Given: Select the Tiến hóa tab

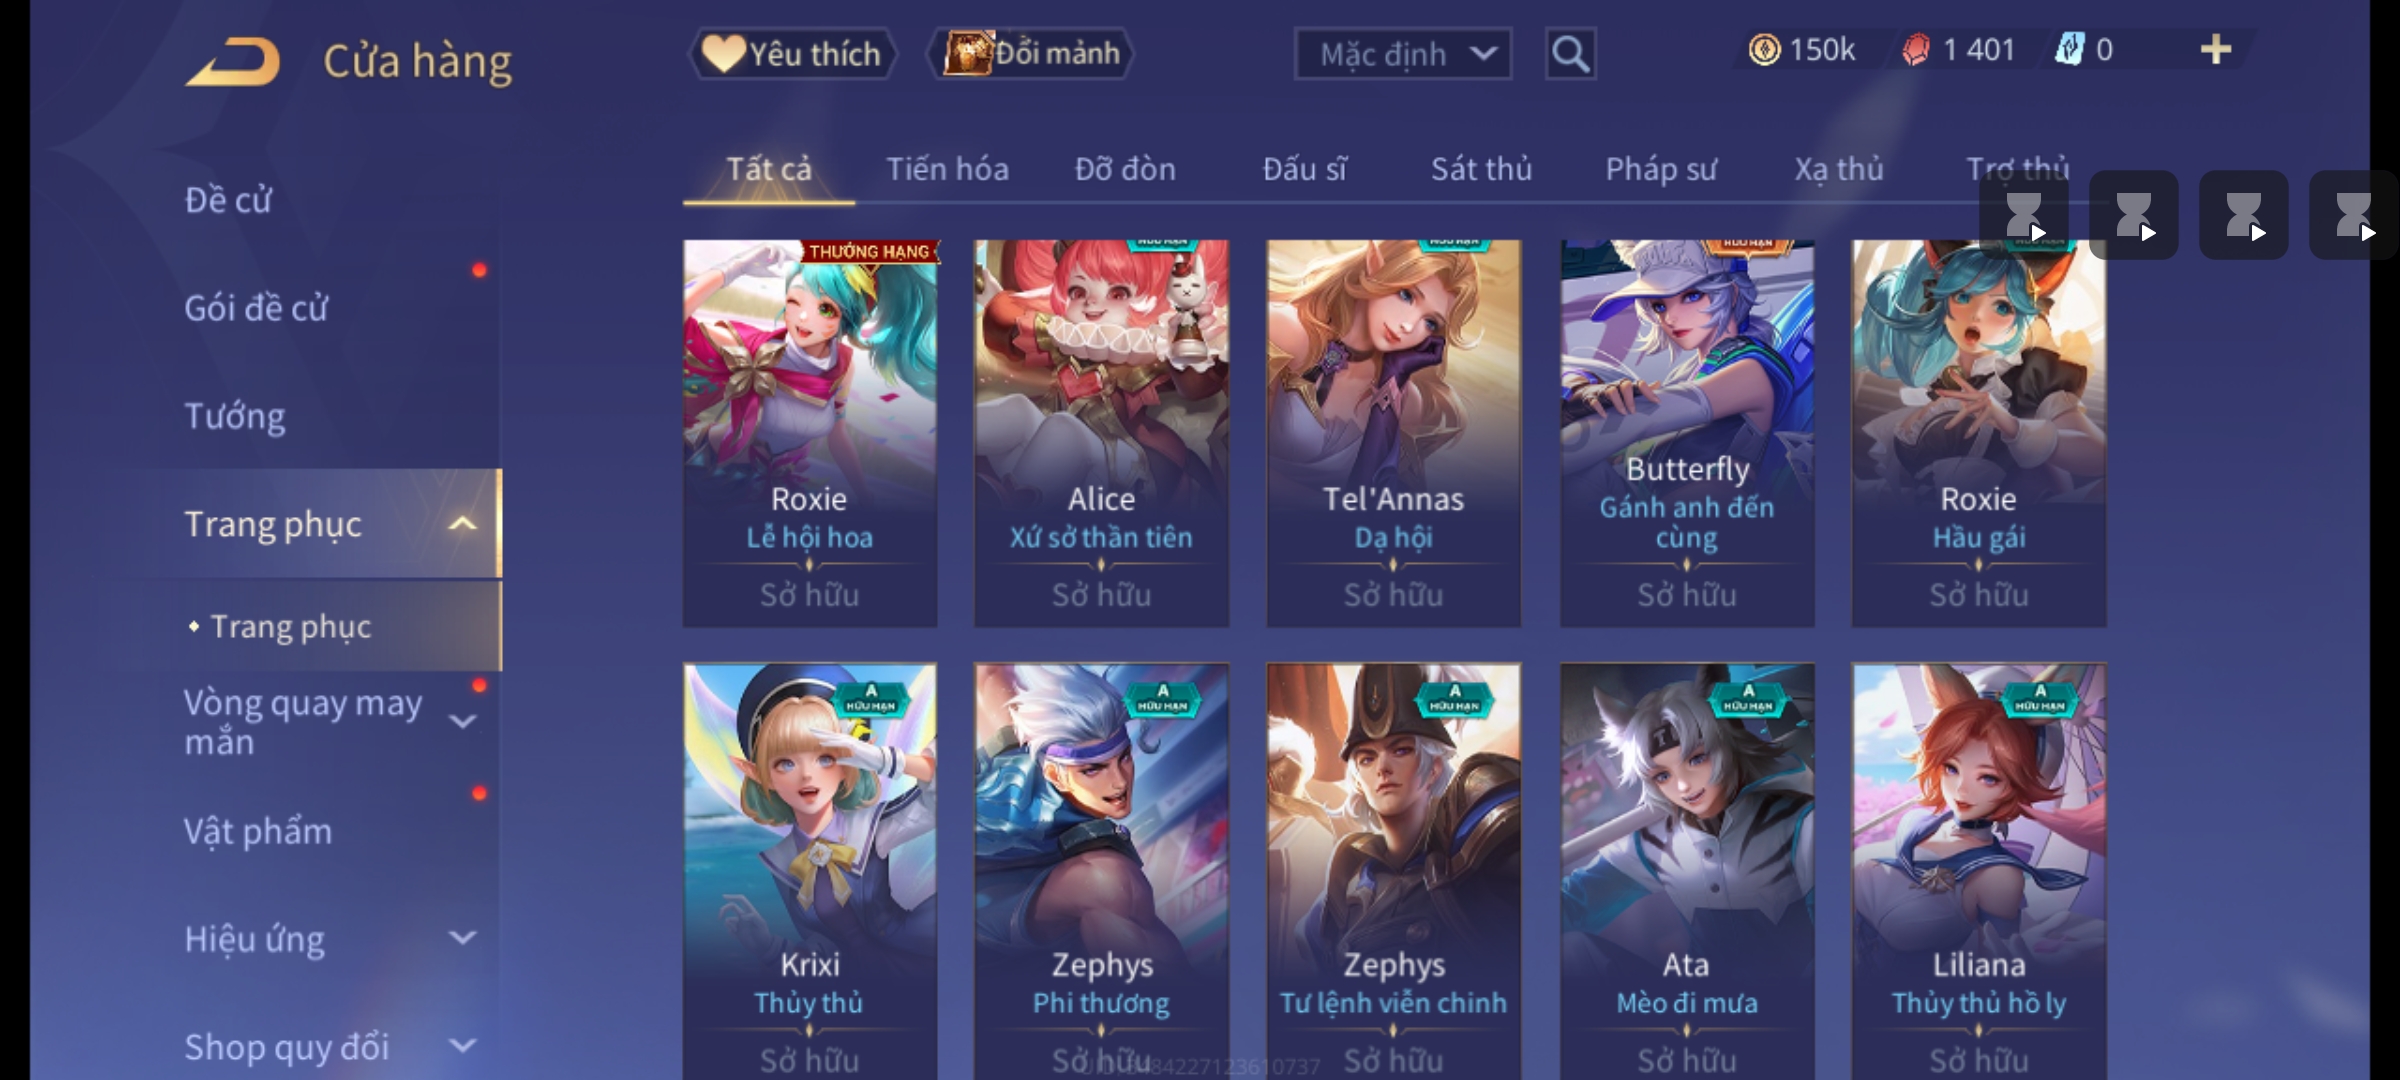Looking at the screenshot, I should 947,169.
